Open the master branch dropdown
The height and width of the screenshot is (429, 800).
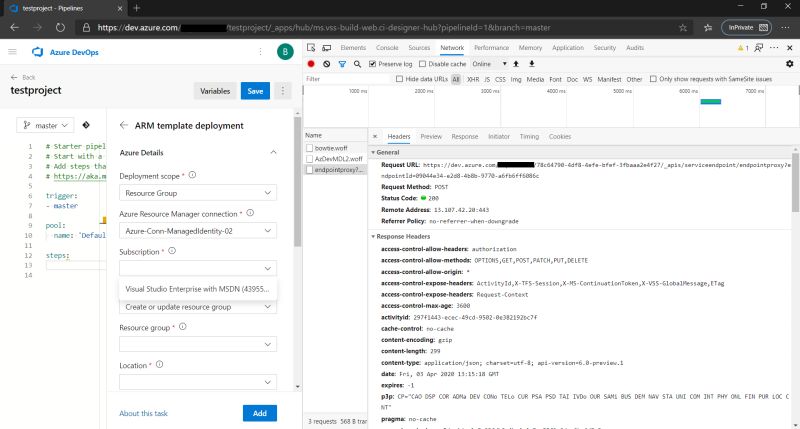45,125
